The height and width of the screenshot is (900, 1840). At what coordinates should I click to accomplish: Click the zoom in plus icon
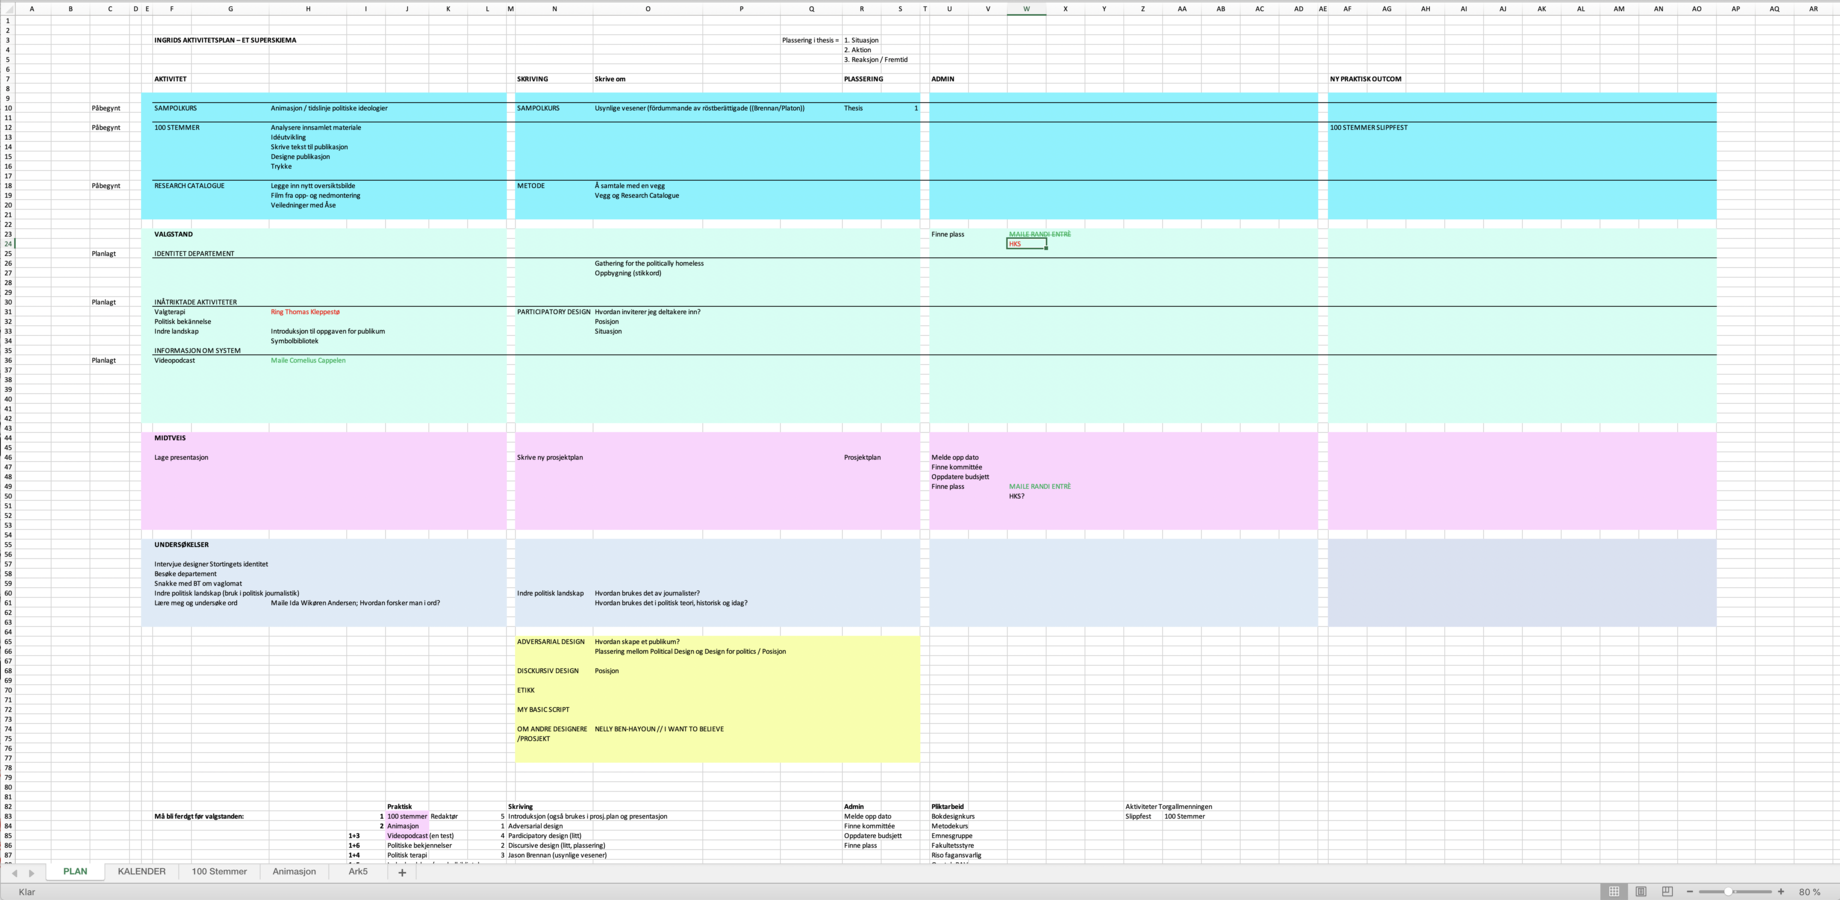[1781, 891]
